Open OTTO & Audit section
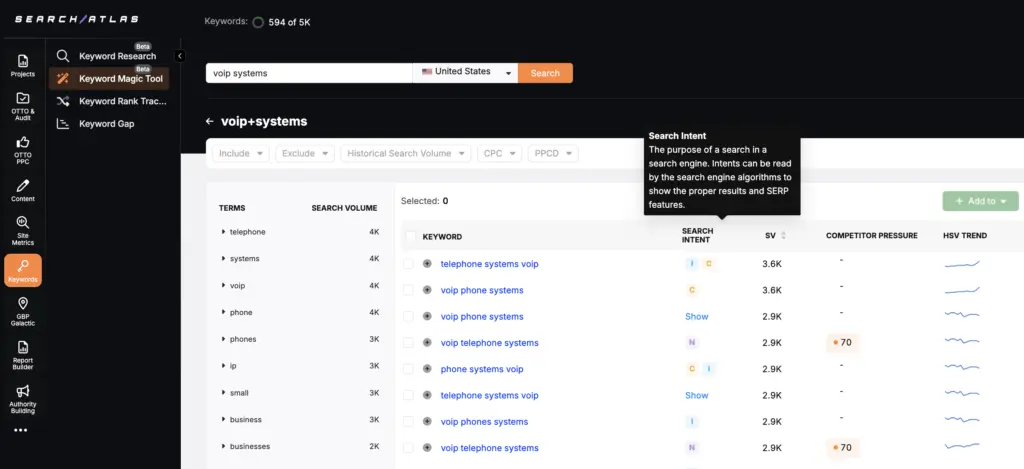The image size is (1024, 469). coord(22,105)
